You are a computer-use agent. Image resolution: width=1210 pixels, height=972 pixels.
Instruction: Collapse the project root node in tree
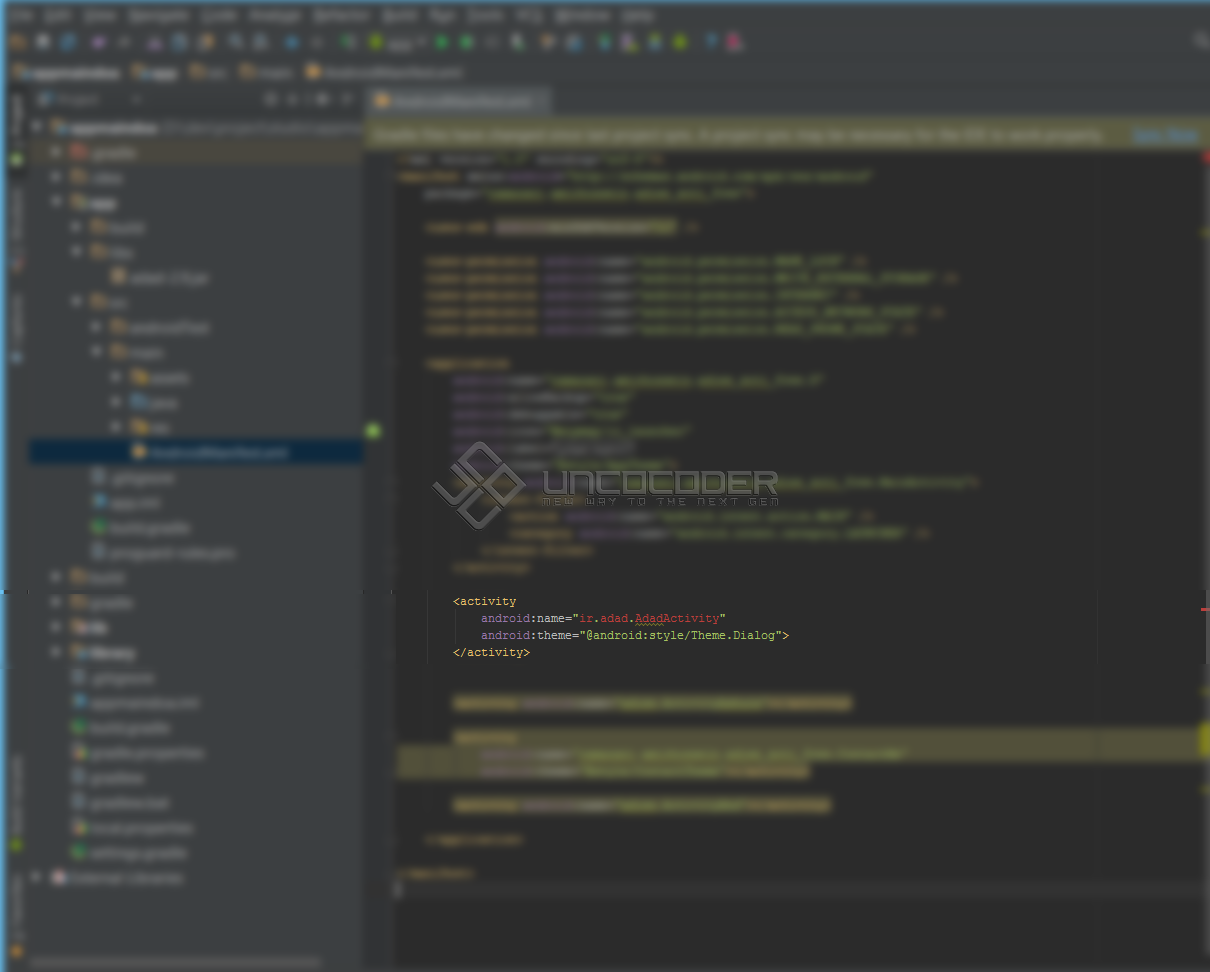(38, 128)
